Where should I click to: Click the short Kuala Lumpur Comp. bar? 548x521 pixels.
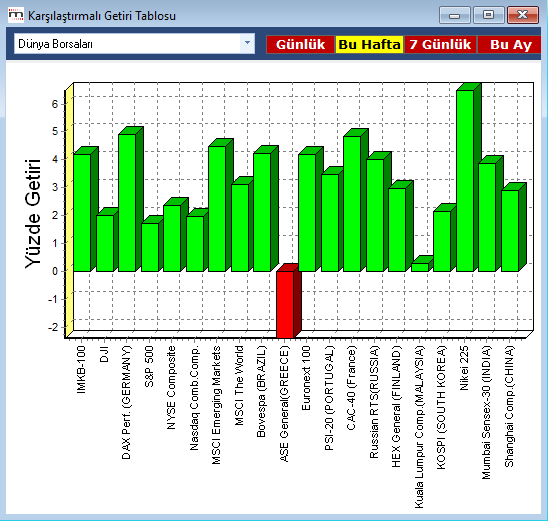[x=420, y=267]
